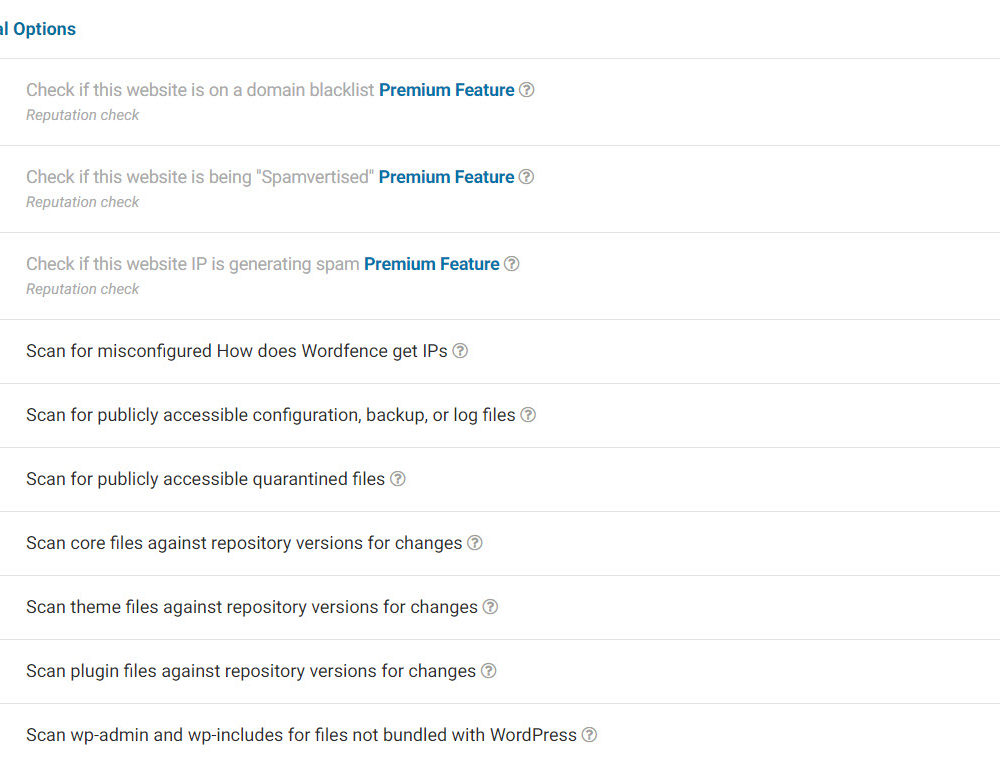
Task: Open Premium Feature link beside "Spamvertised" option
Action: [x=446, y=177]
